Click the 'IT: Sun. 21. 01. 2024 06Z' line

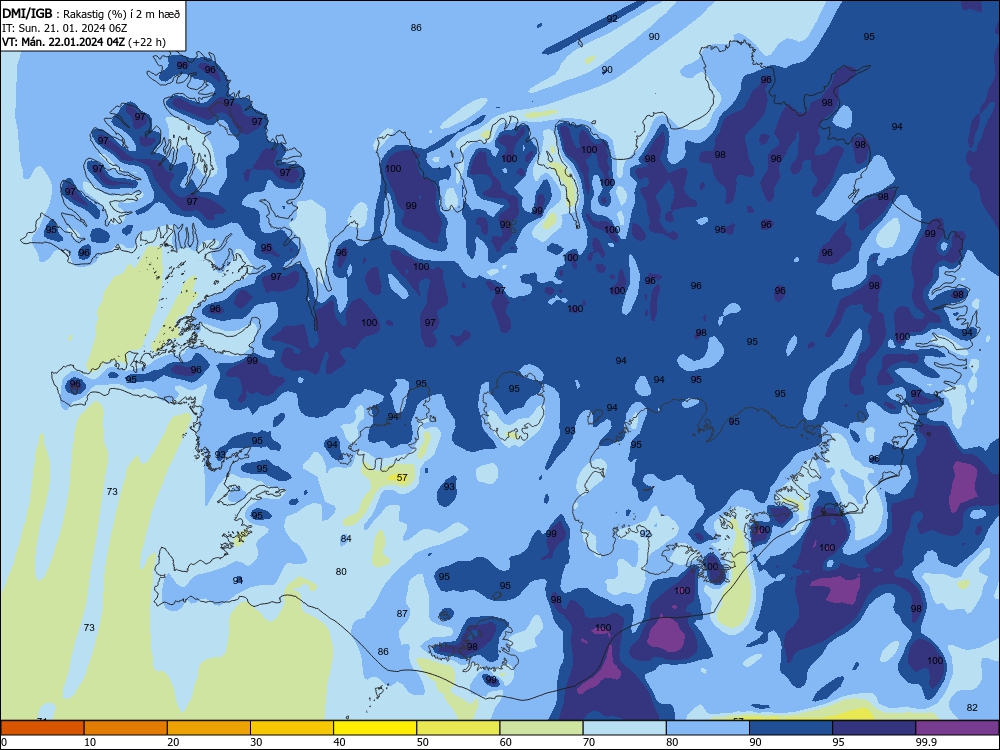[x=64, y=28]
